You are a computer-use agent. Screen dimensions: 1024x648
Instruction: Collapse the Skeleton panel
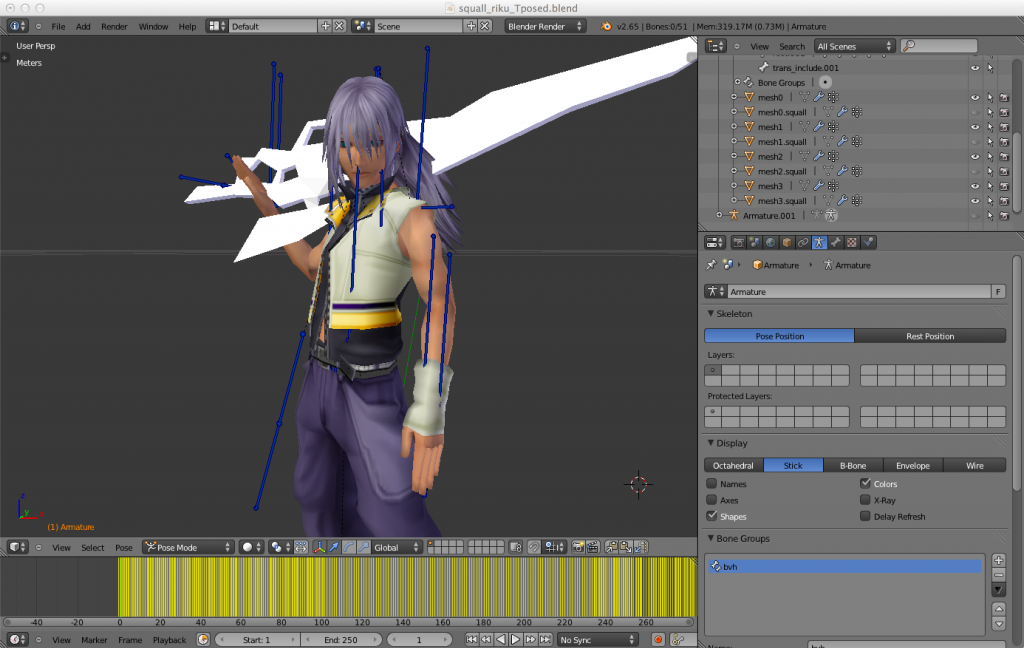coord(711,314)
